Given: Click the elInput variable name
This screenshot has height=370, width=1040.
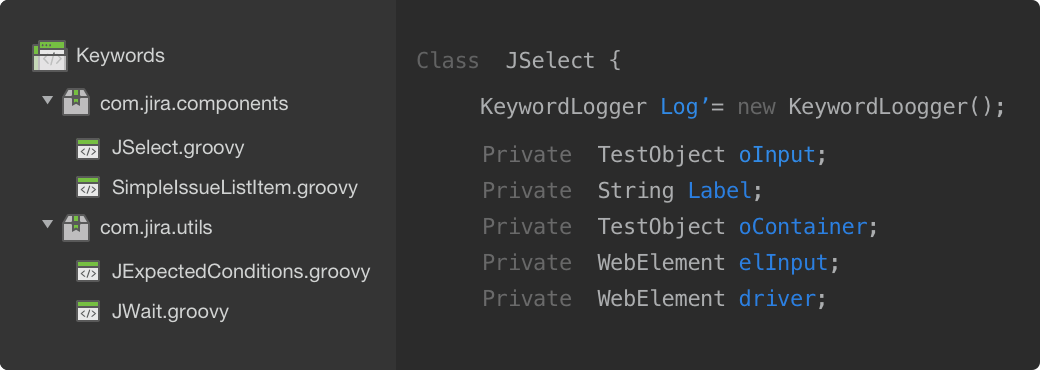Looking at the screenshot, I should [783, 263].
